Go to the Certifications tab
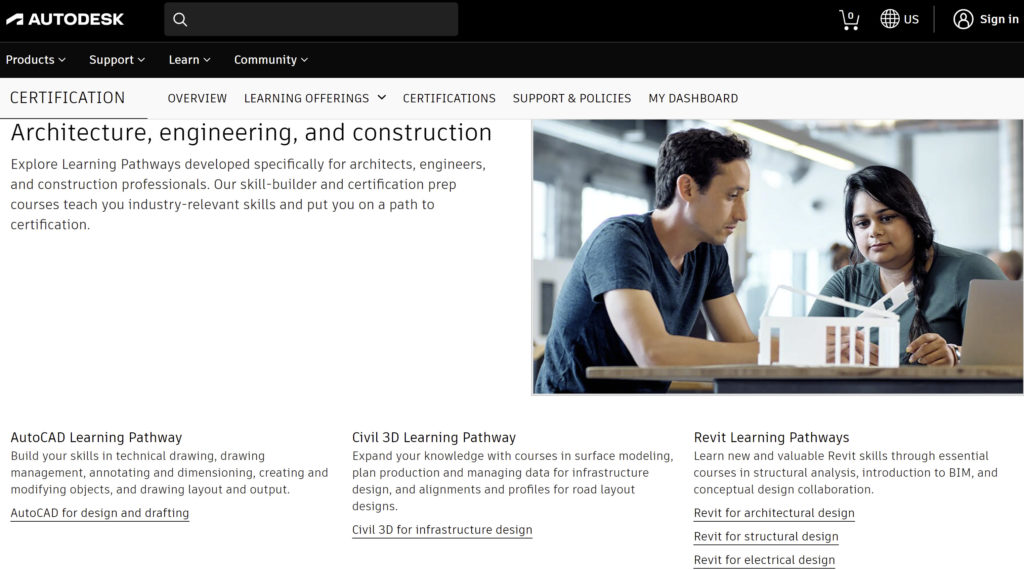 click(449, 98)
